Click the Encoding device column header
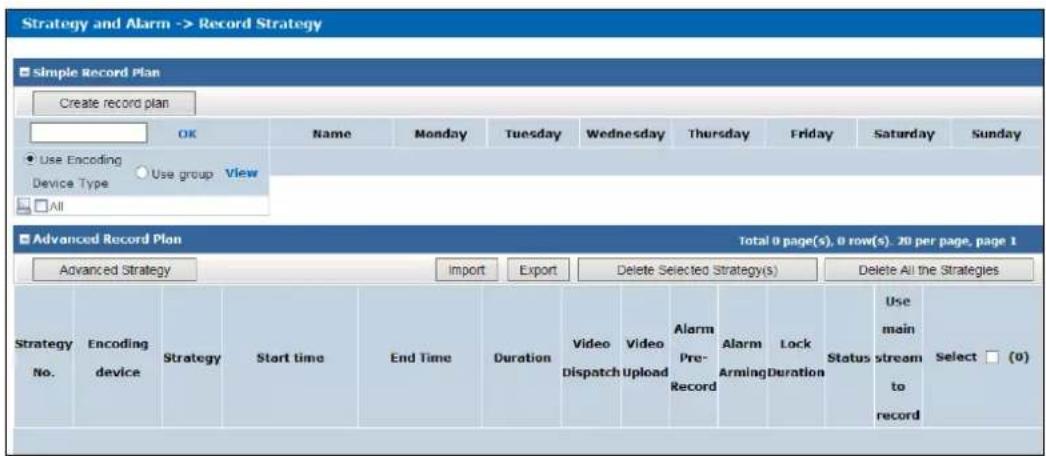Screen dimensions: 1046x456 pos(117,358)
